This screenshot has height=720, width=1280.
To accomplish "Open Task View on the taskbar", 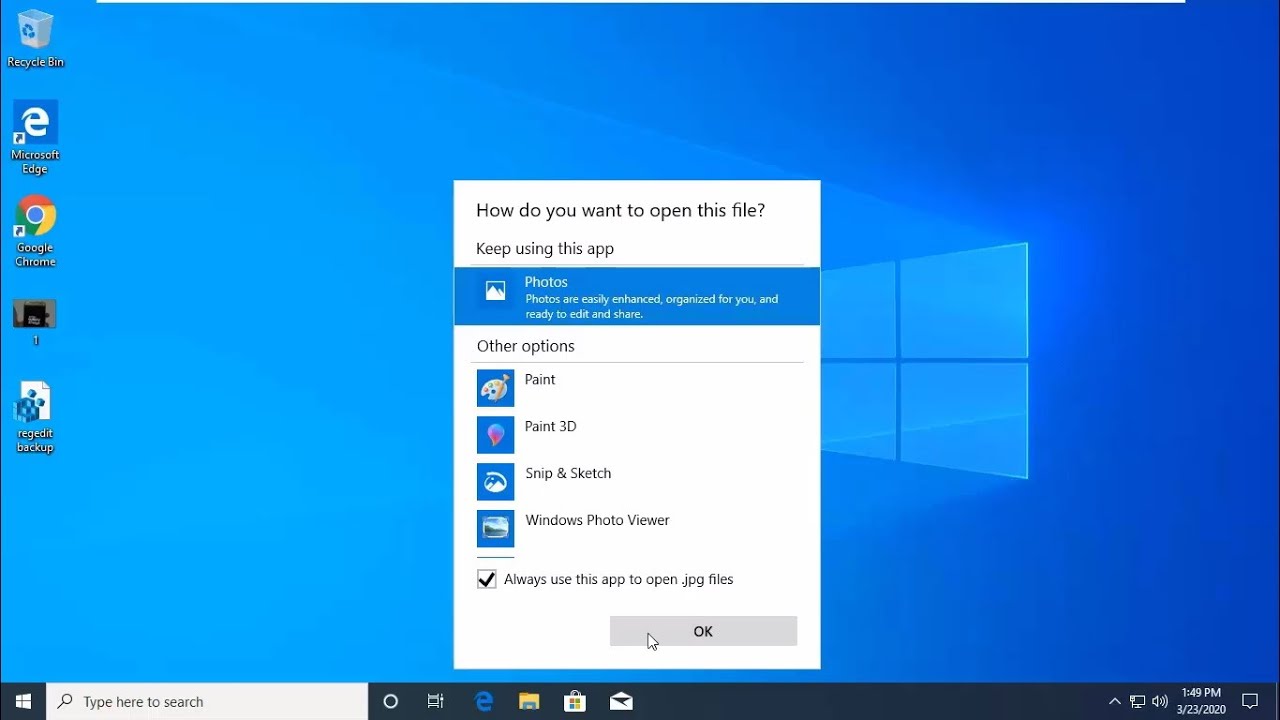I will coord(436,701).
